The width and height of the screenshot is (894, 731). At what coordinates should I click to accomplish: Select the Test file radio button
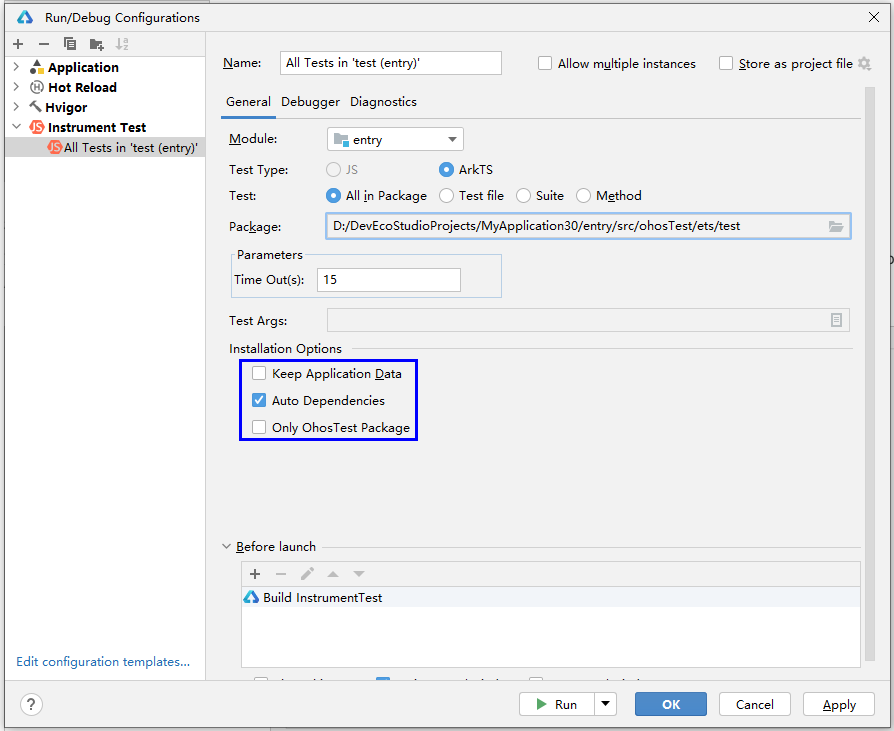[x=446, y=196]
